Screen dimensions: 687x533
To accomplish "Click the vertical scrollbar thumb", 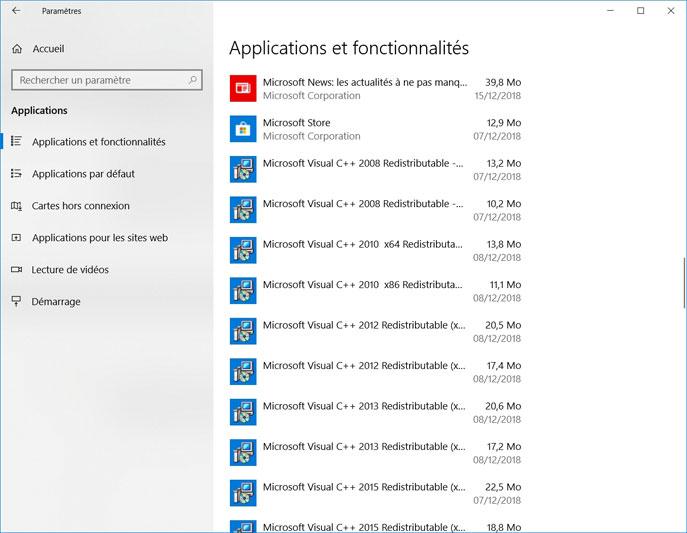I will 684,283.
